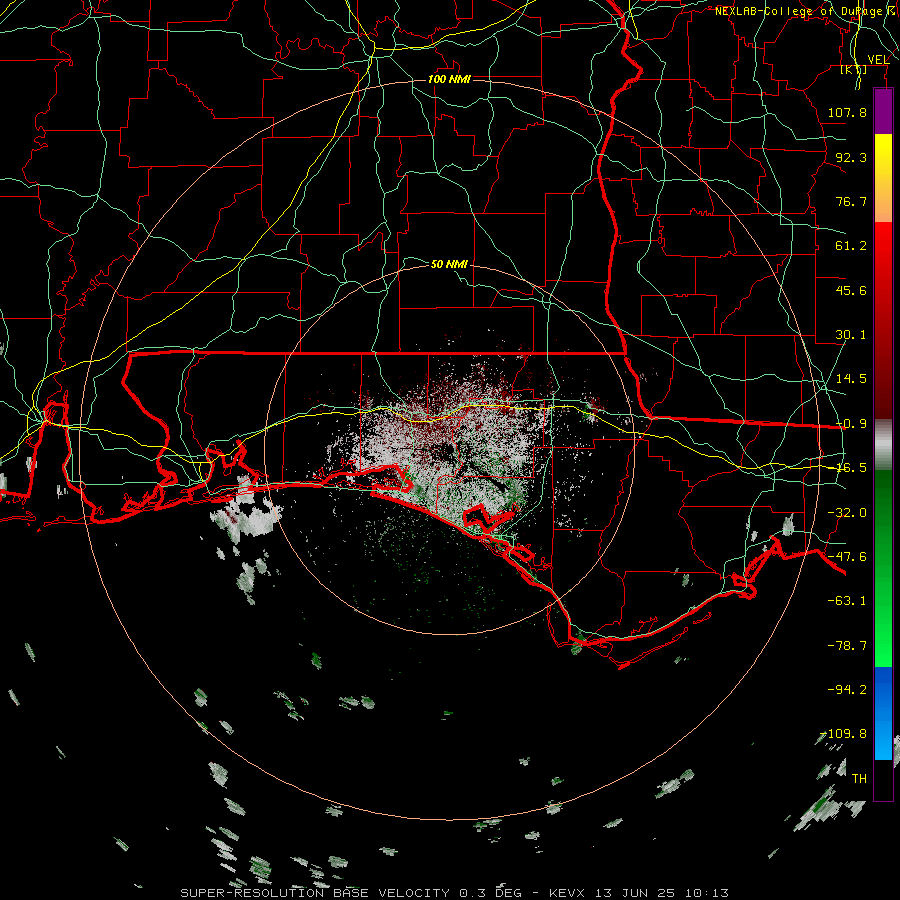Select the 107.8 velocity scale value
This screenshot has height=900, width=900.
(x=847, y=112)
